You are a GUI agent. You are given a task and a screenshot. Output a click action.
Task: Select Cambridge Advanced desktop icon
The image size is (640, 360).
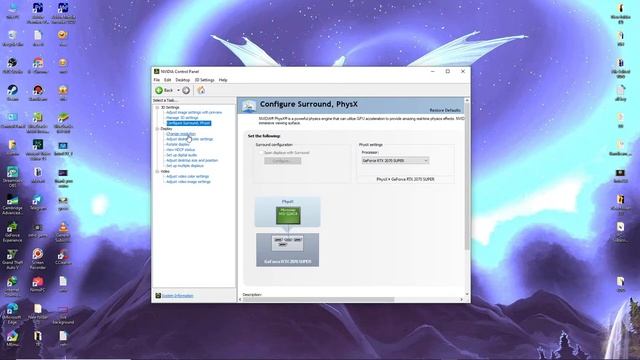(x=12, y=204)
